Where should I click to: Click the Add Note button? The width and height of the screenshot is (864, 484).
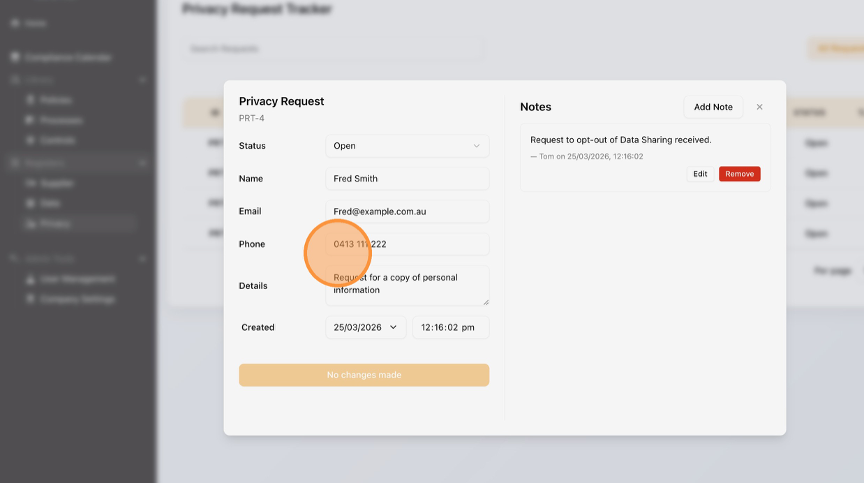pos(713,107)
